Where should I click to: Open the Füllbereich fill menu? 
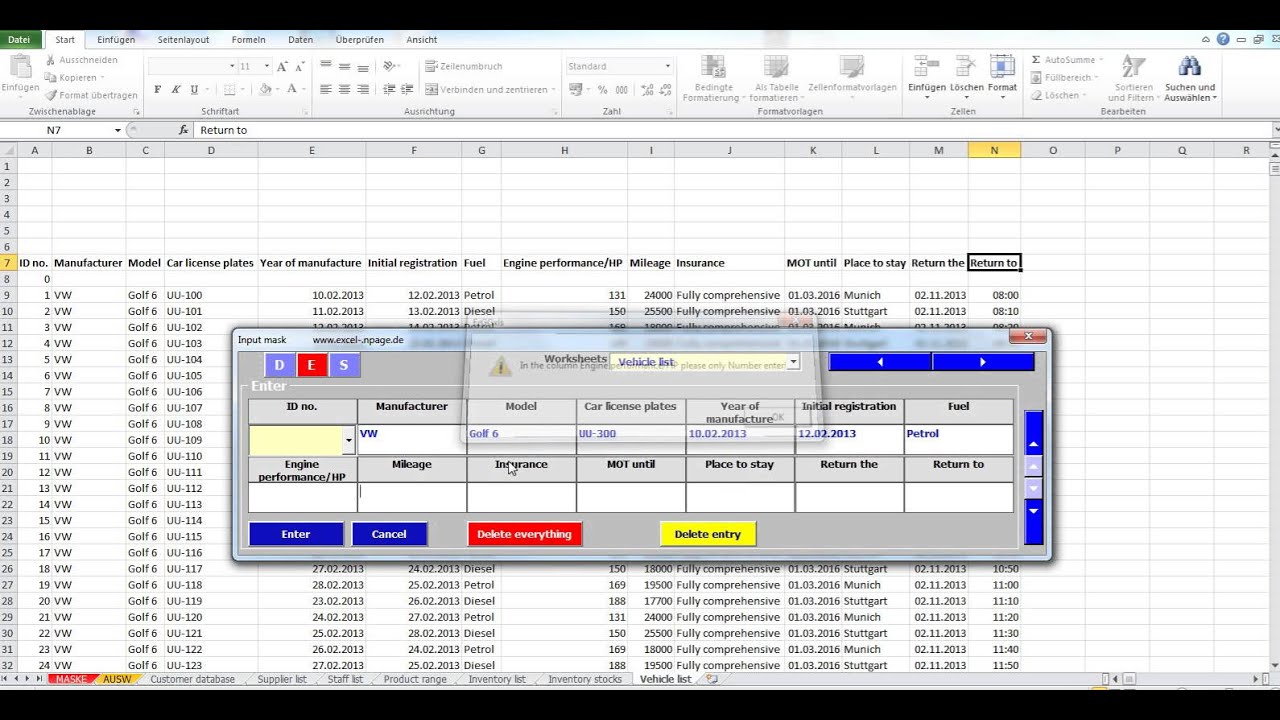[x=1065, y=77]
